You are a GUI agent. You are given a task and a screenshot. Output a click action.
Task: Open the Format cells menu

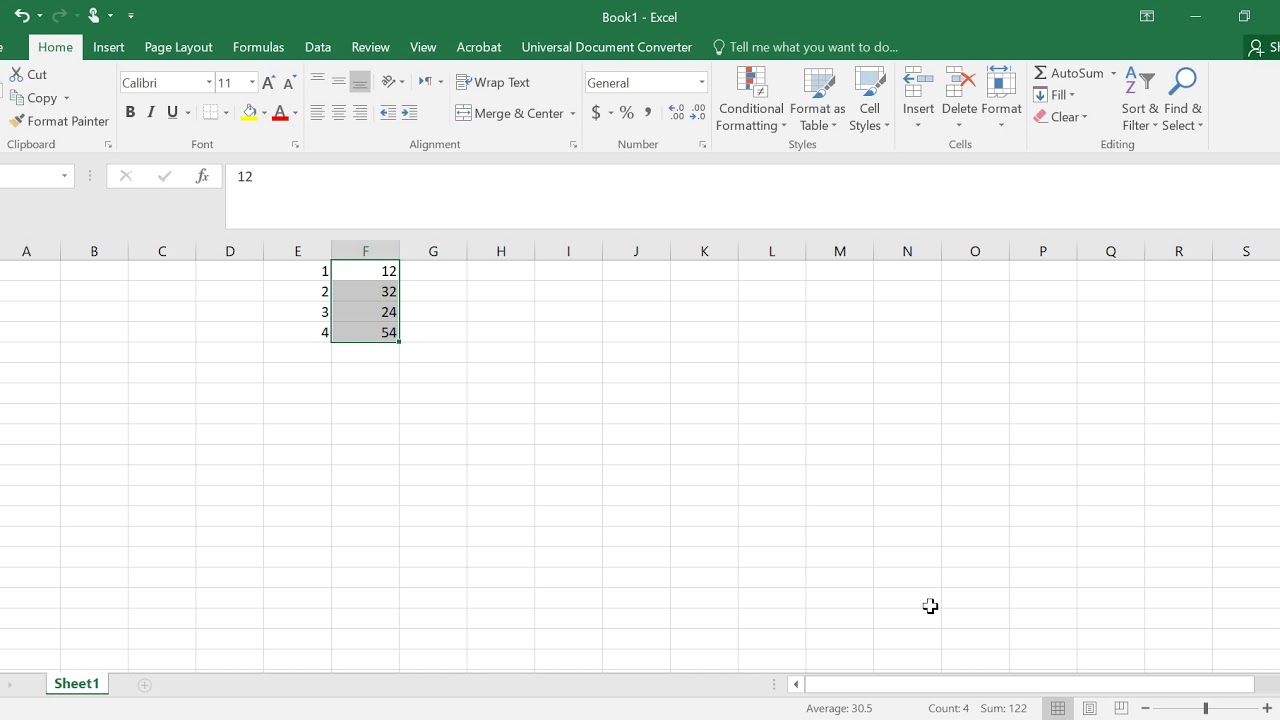pyautogui.click(x=1001, y=100)
